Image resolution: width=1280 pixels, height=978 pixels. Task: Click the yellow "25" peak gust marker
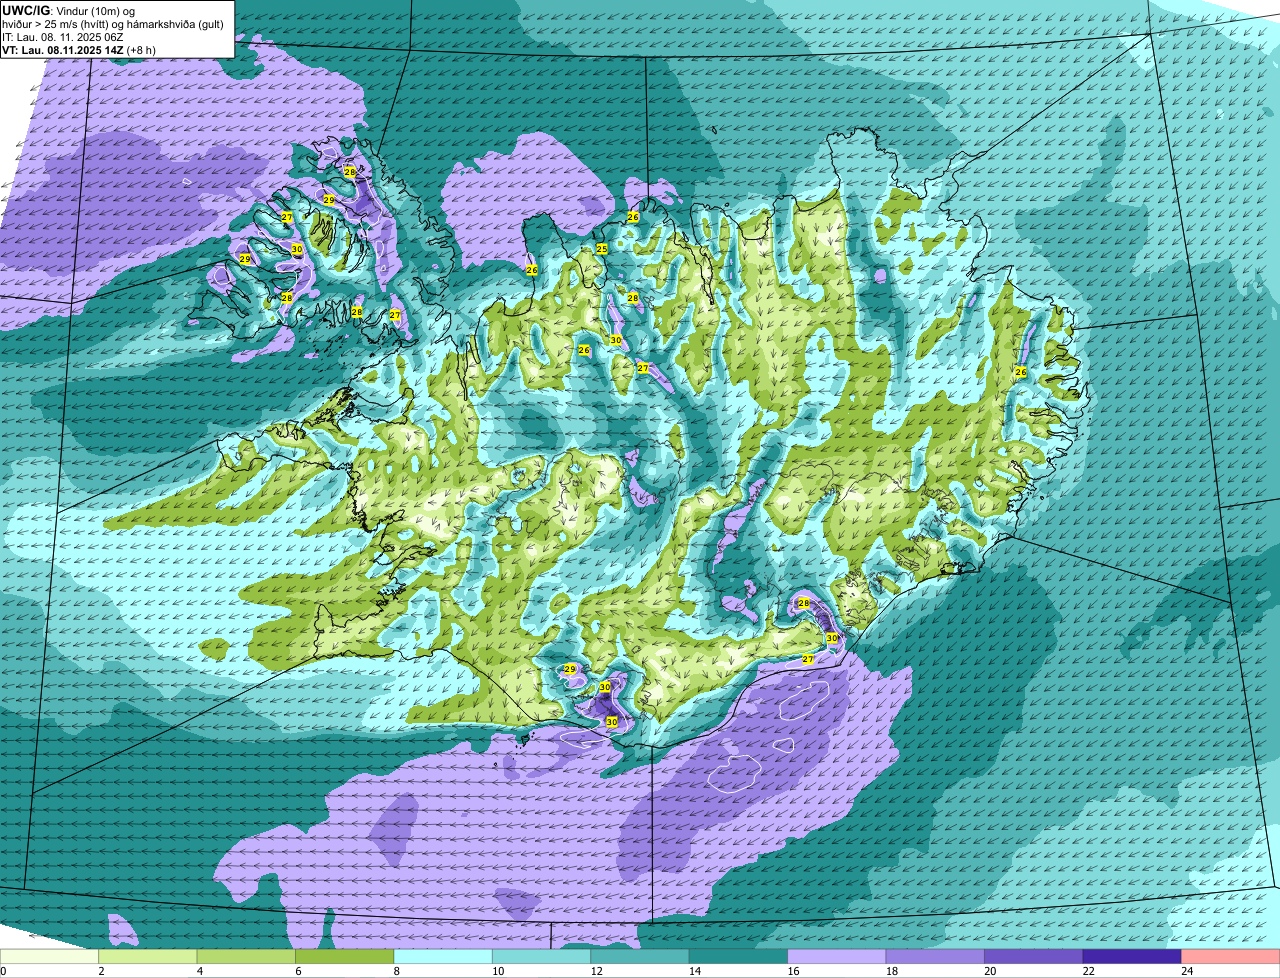click(x=602, y=249)
